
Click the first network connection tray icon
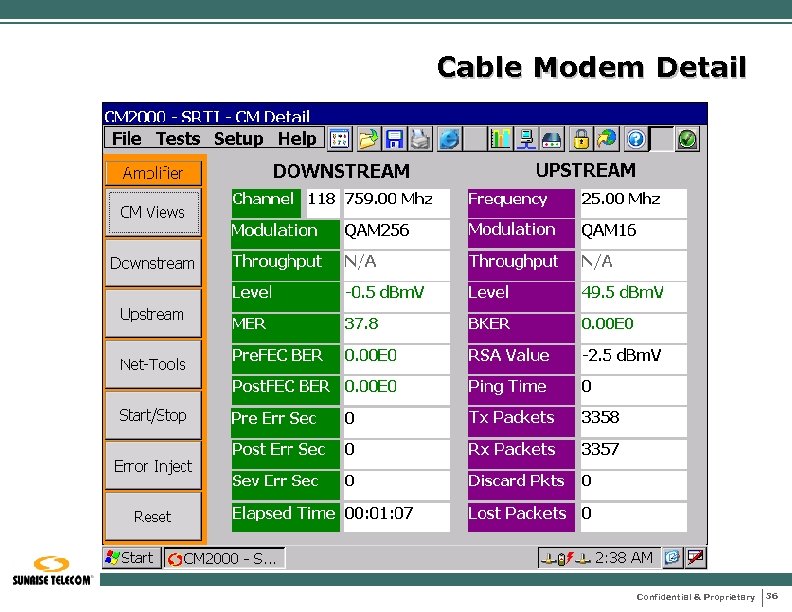tap(549, 559)
